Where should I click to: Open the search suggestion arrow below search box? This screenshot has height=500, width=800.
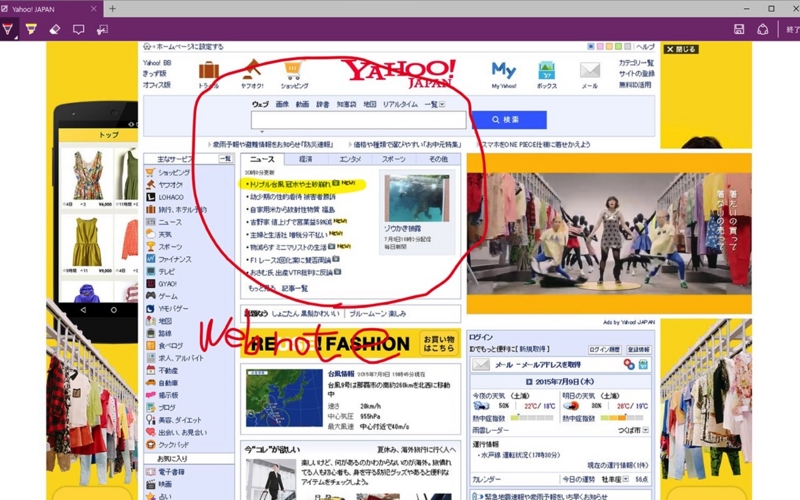(262, 132)
